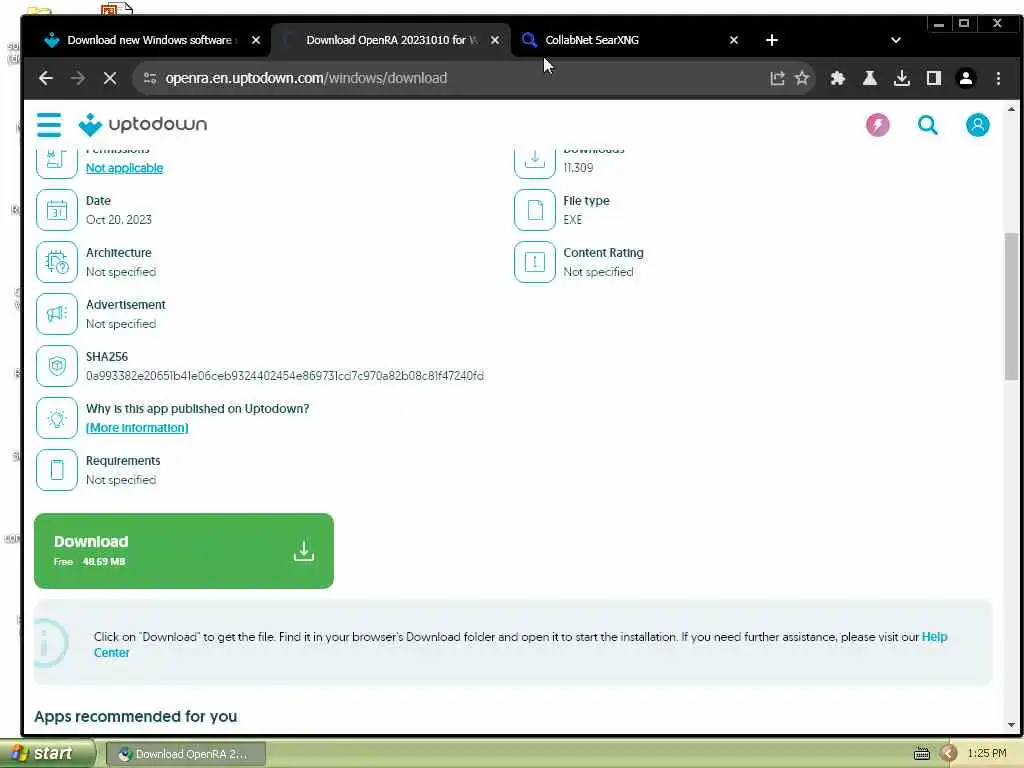
Task: Select the Download OpenRA taskbar button
Action: click(185, 754)
